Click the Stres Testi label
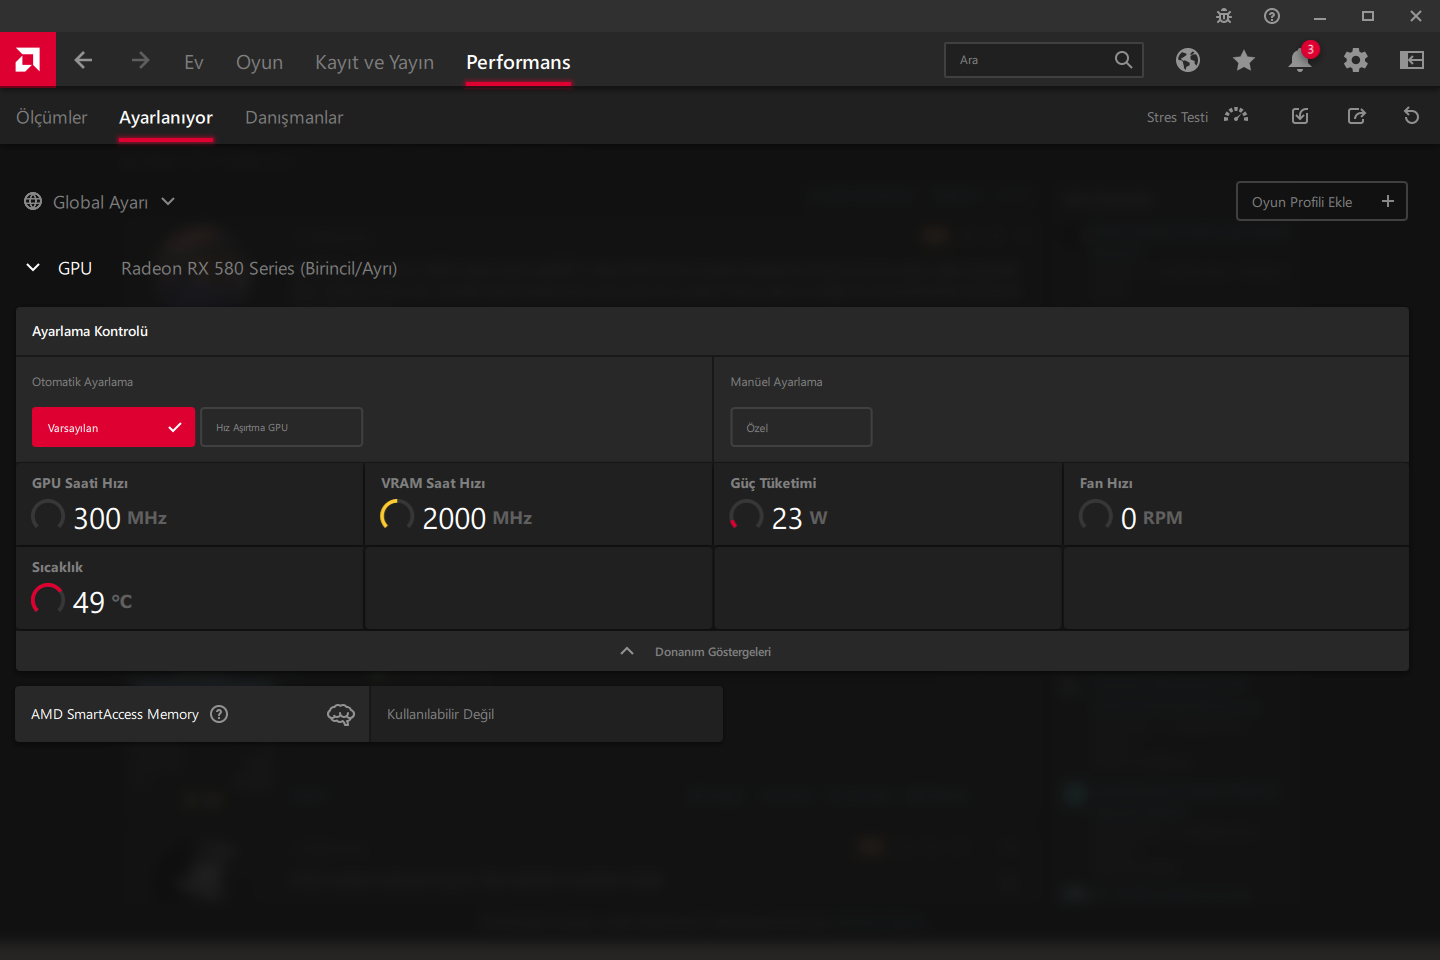 [x=1177, y=117]
